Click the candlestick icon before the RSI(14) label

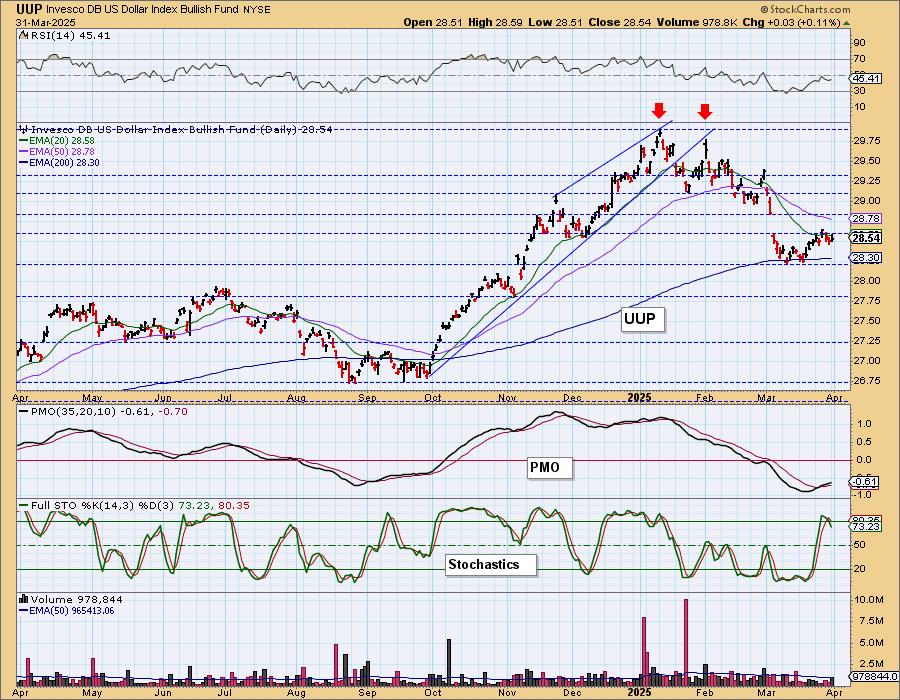22,35
